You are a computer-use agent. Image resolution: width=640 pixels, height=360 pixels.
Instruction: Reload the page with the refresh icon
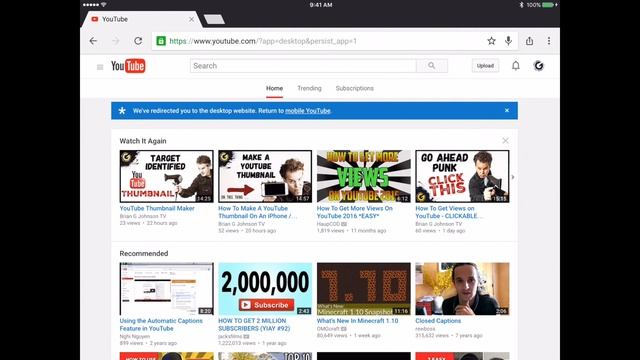click(x=138, y=41)
